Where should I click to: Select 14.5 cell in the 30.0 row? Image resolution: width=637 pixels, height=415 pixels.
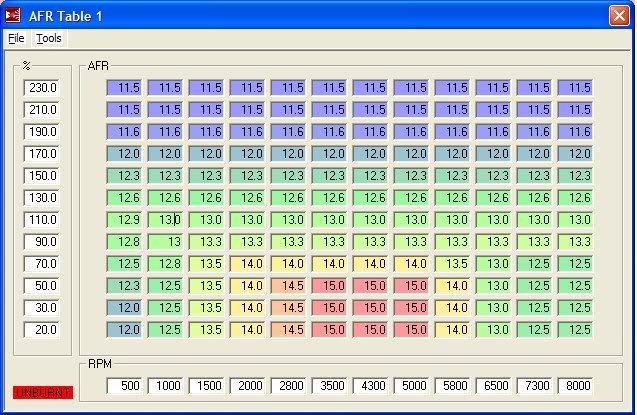click(x=288, y=307)
